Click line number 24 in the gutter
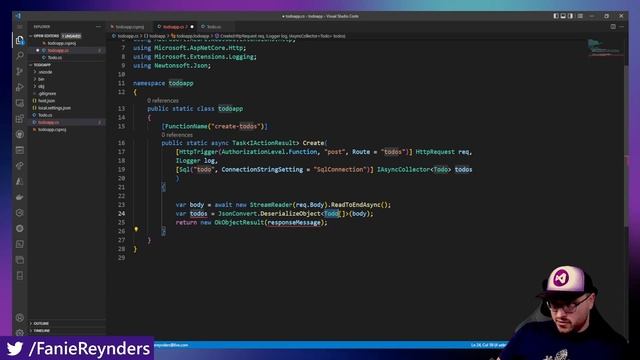640x360 pixels. (x=122, y=214)
